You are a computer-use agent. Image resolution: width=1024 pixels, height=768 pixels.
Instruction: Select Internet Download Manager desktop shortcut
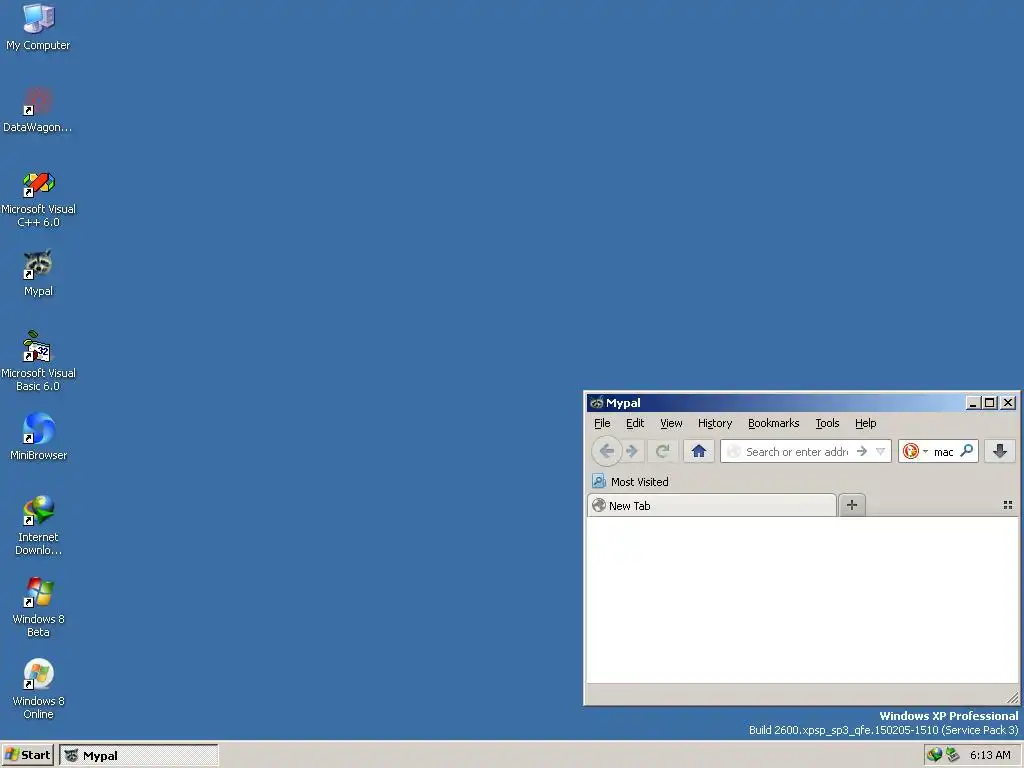point(38,526)
